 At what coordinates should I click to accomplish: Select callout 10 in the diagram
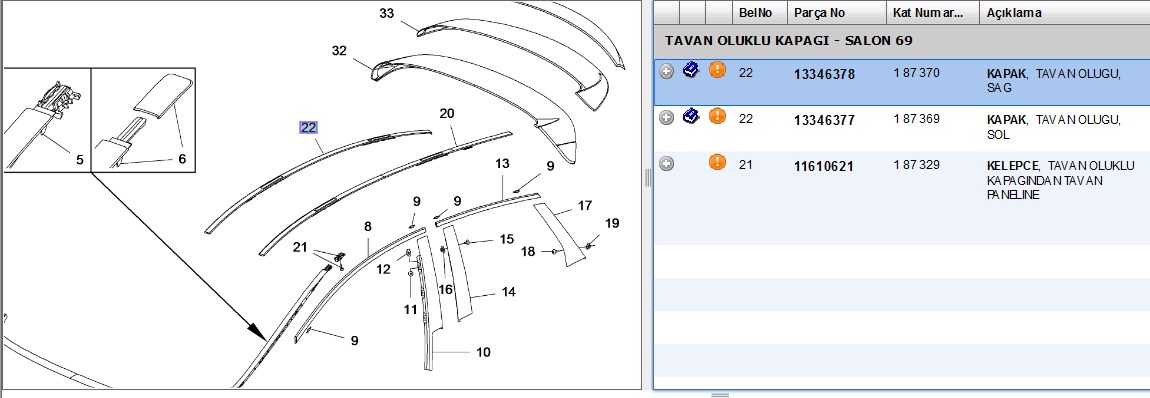(483, 353)
